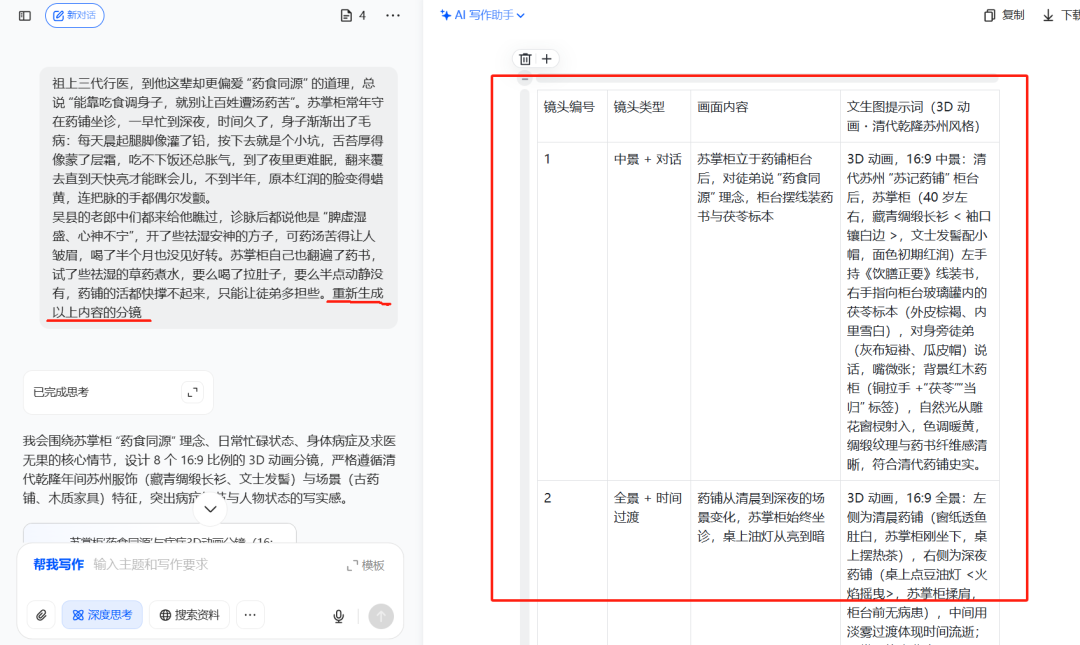Toggle 搜索资料 web search option

tap(189, 615)
